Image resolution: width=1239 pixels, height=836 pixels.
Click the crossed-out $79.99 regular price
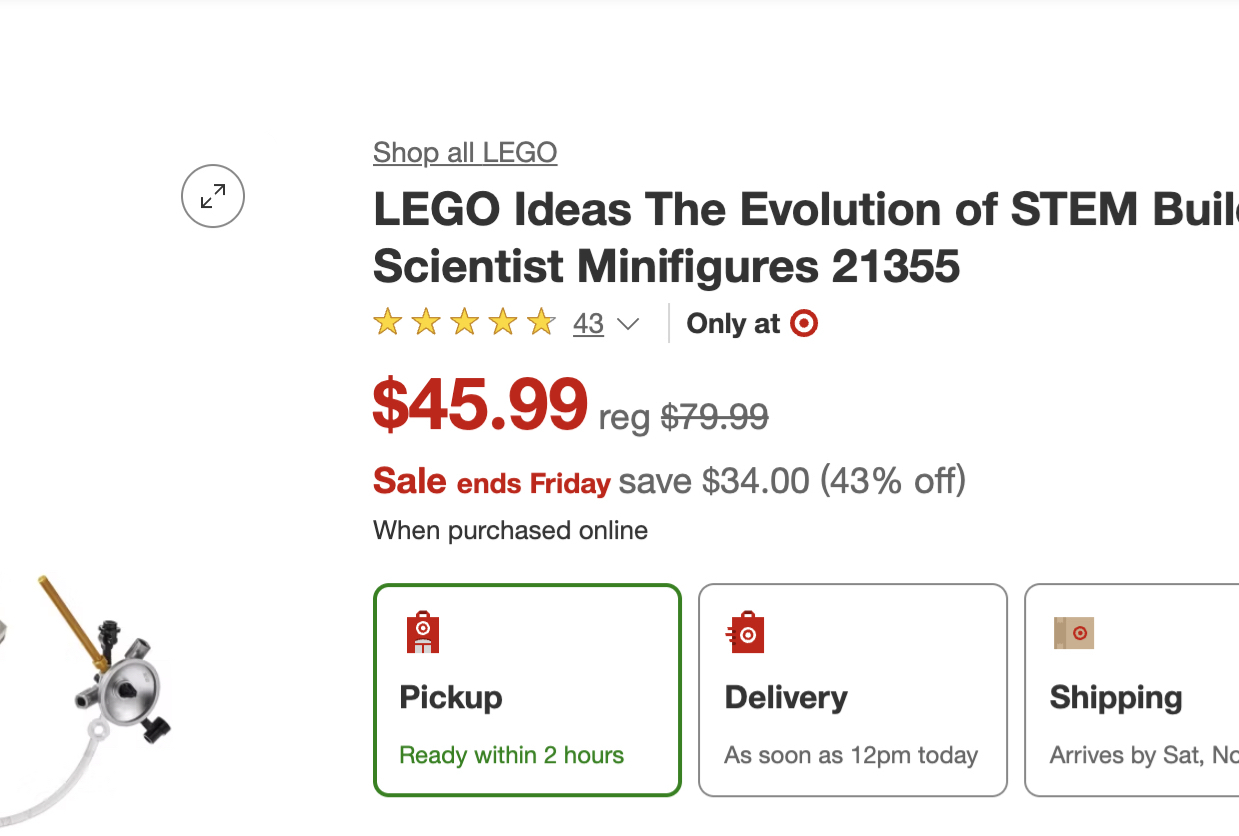click(x=714, y=416)
